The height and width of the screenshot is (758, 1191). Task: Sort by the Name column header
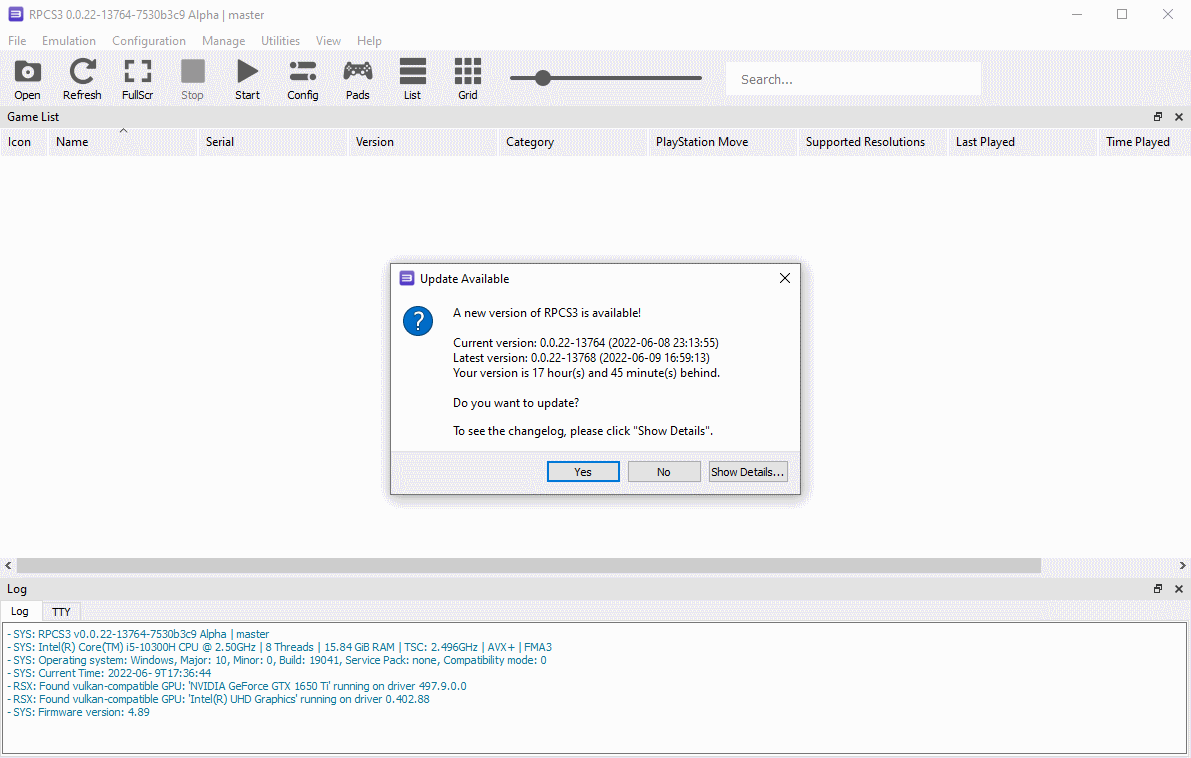(x=72, y=142)
